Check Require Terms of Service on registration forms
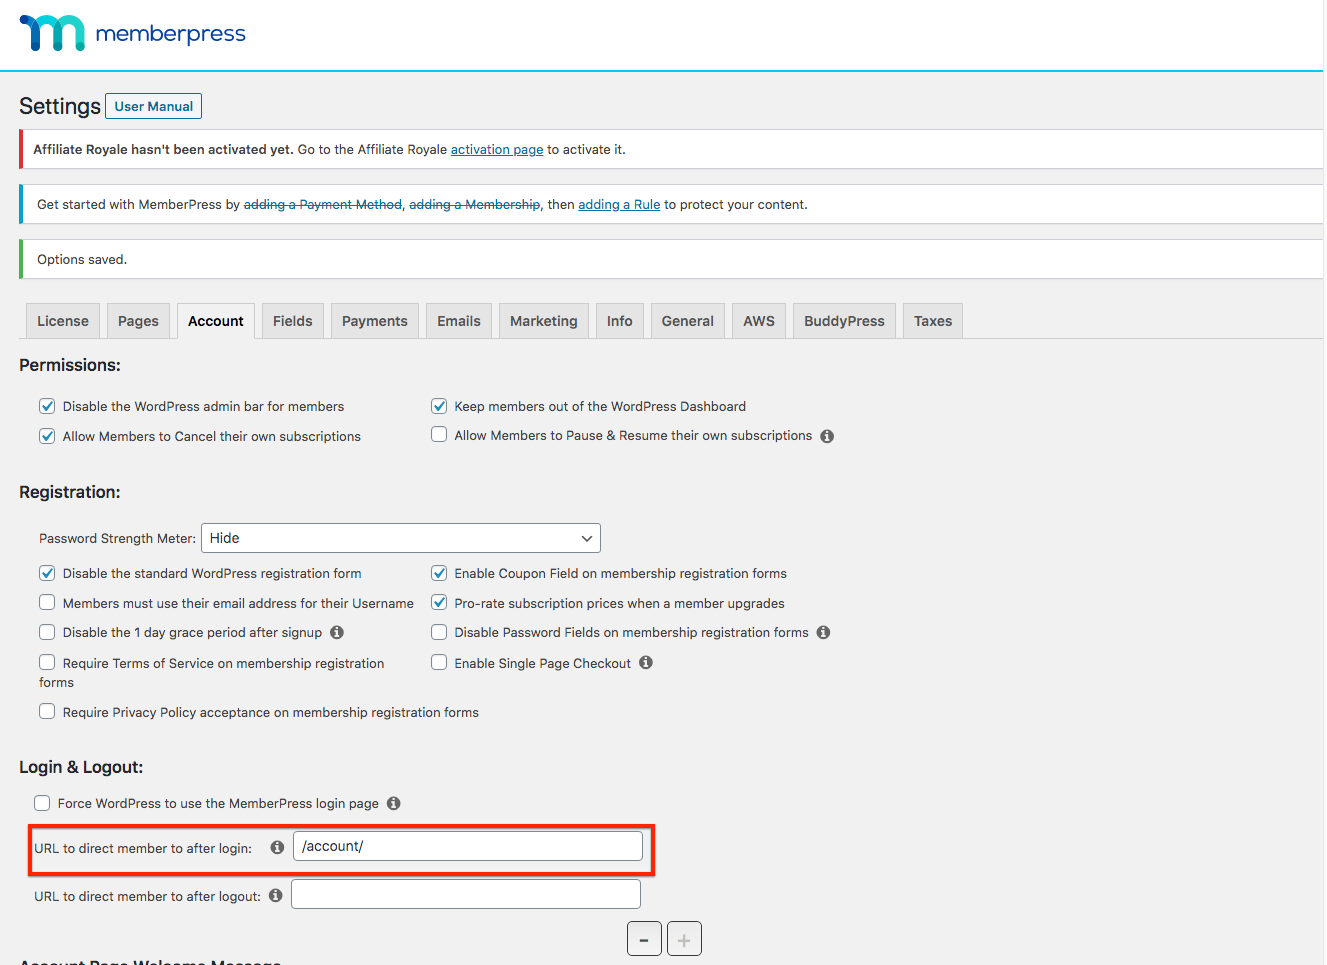Viewport: 1327px width, 965px height. pos(47,662)
